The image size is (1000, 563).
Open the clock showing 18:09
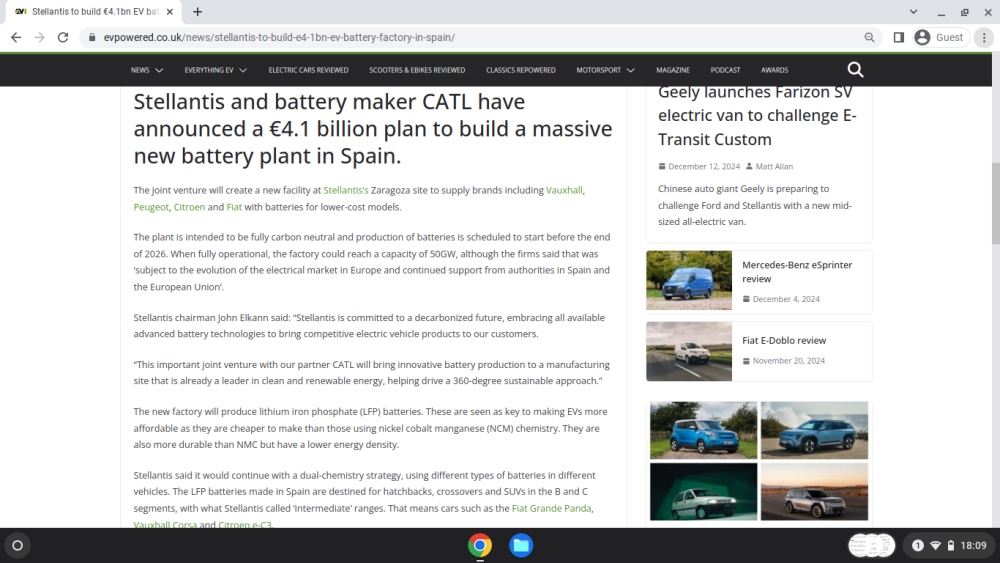pyautogui.click(x=973, y=545)
